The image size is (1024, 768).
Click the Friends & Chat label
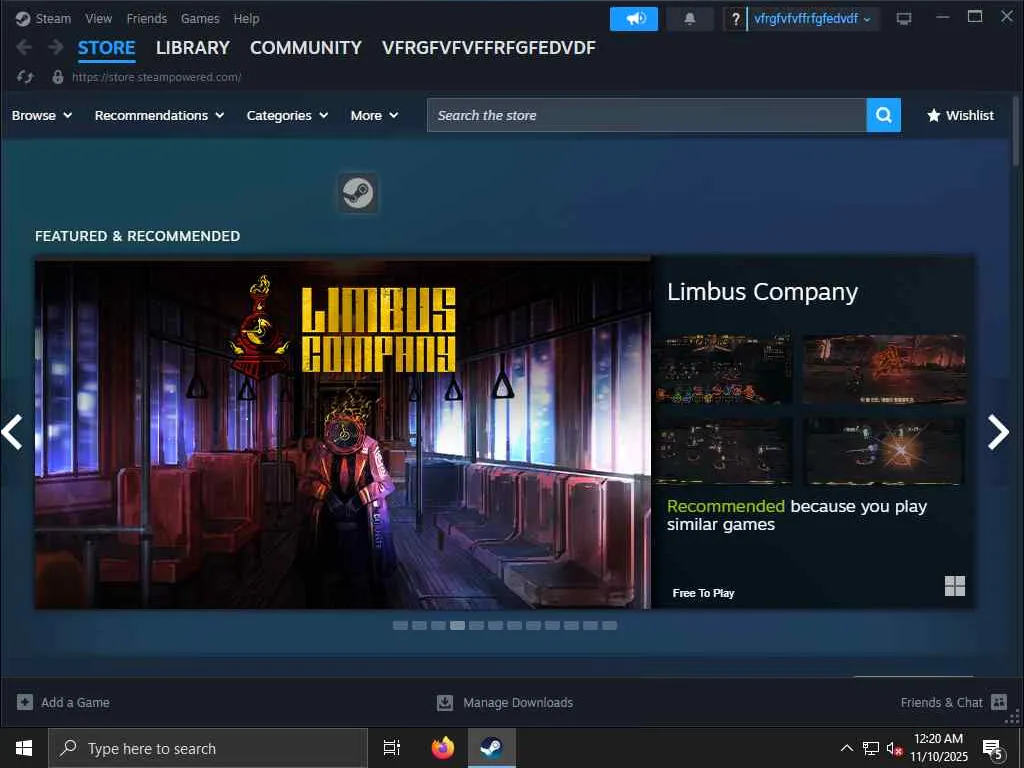coord(941,703)
